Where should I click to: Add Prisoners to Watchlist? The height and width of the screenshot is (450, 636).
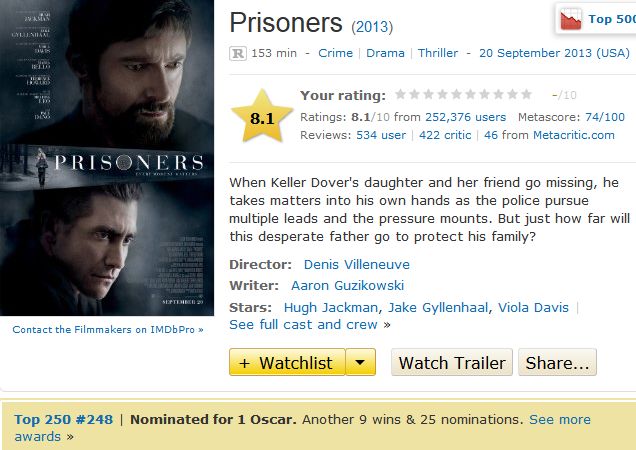[x=288, y=362]
